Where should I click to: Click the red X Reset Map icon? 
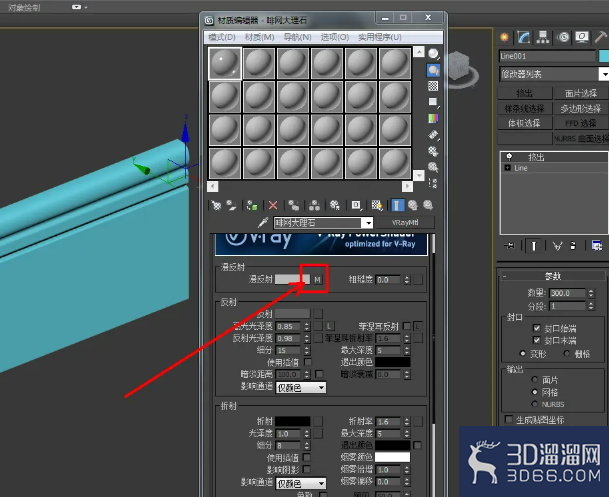[x=273, y=205]
